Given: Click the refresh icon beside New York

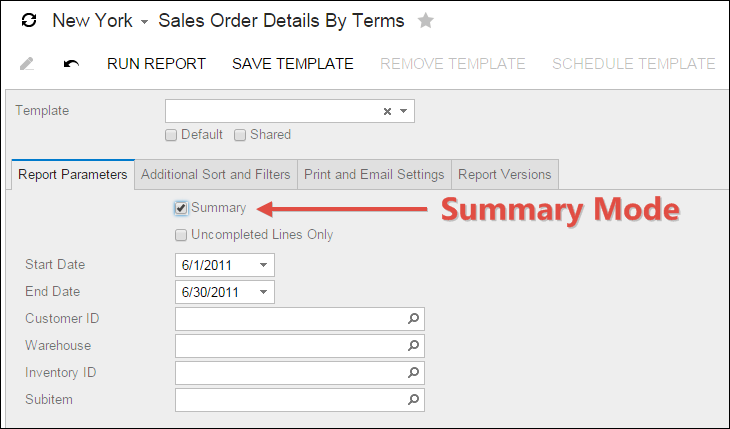Looking at the screenshot, I should [29, 21].
